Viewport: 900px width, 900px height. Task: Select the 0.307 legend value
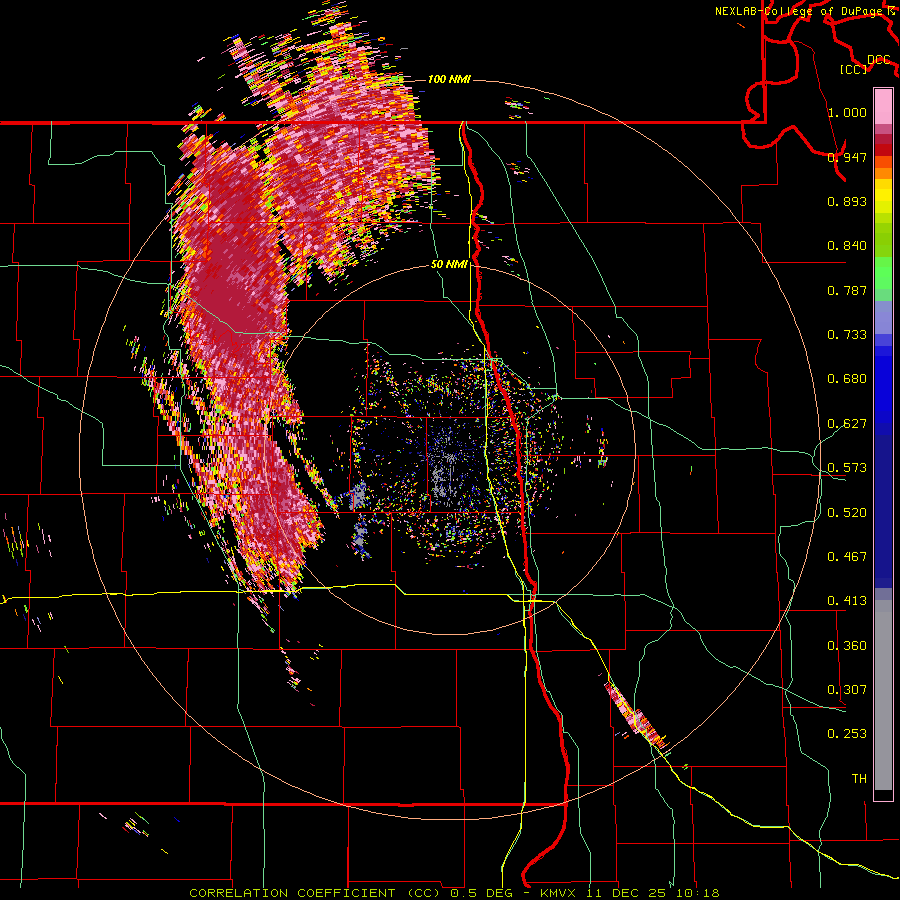point(847,690)
